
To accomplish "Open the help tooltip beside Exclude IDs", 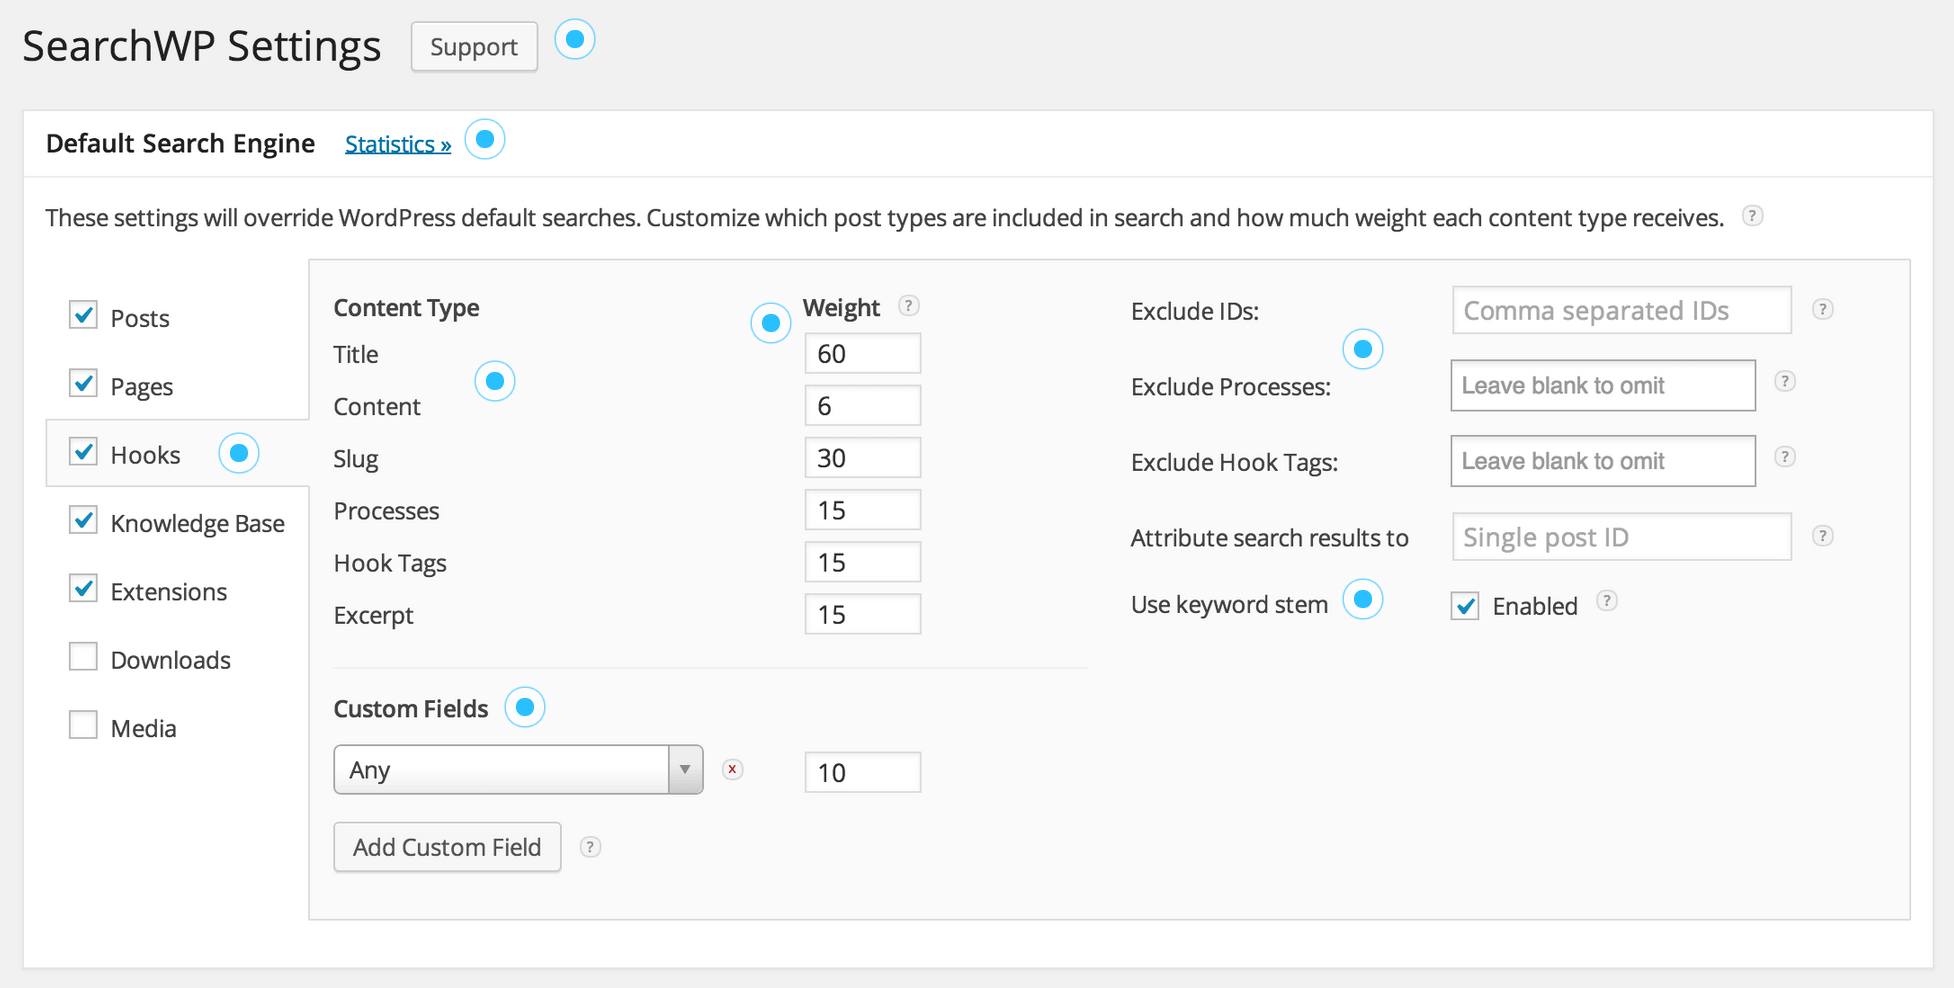I will point(1823,309).
